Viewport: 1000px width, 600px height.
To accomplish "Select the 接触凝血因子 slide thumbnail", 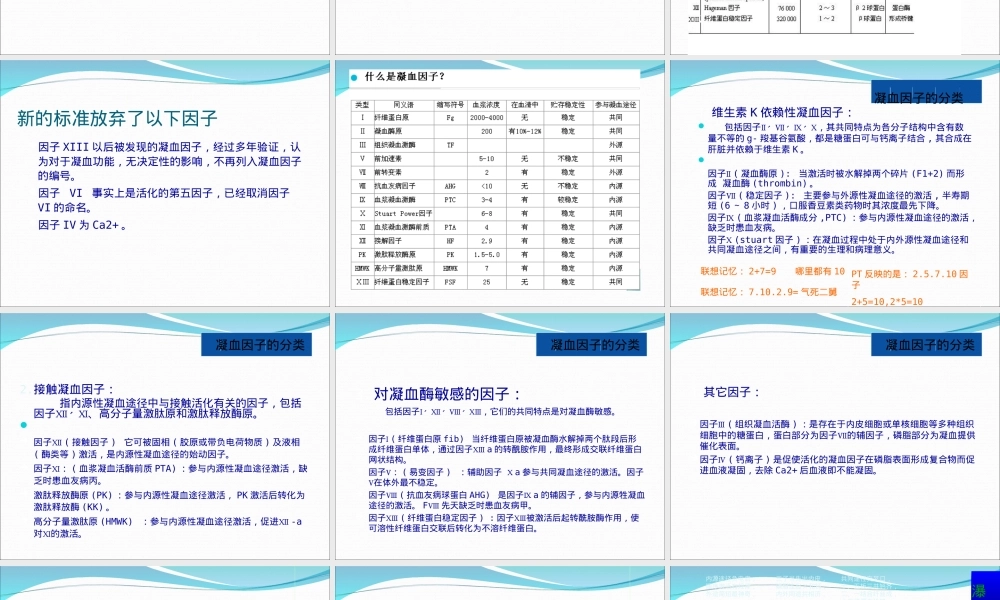I will (165, 436).
